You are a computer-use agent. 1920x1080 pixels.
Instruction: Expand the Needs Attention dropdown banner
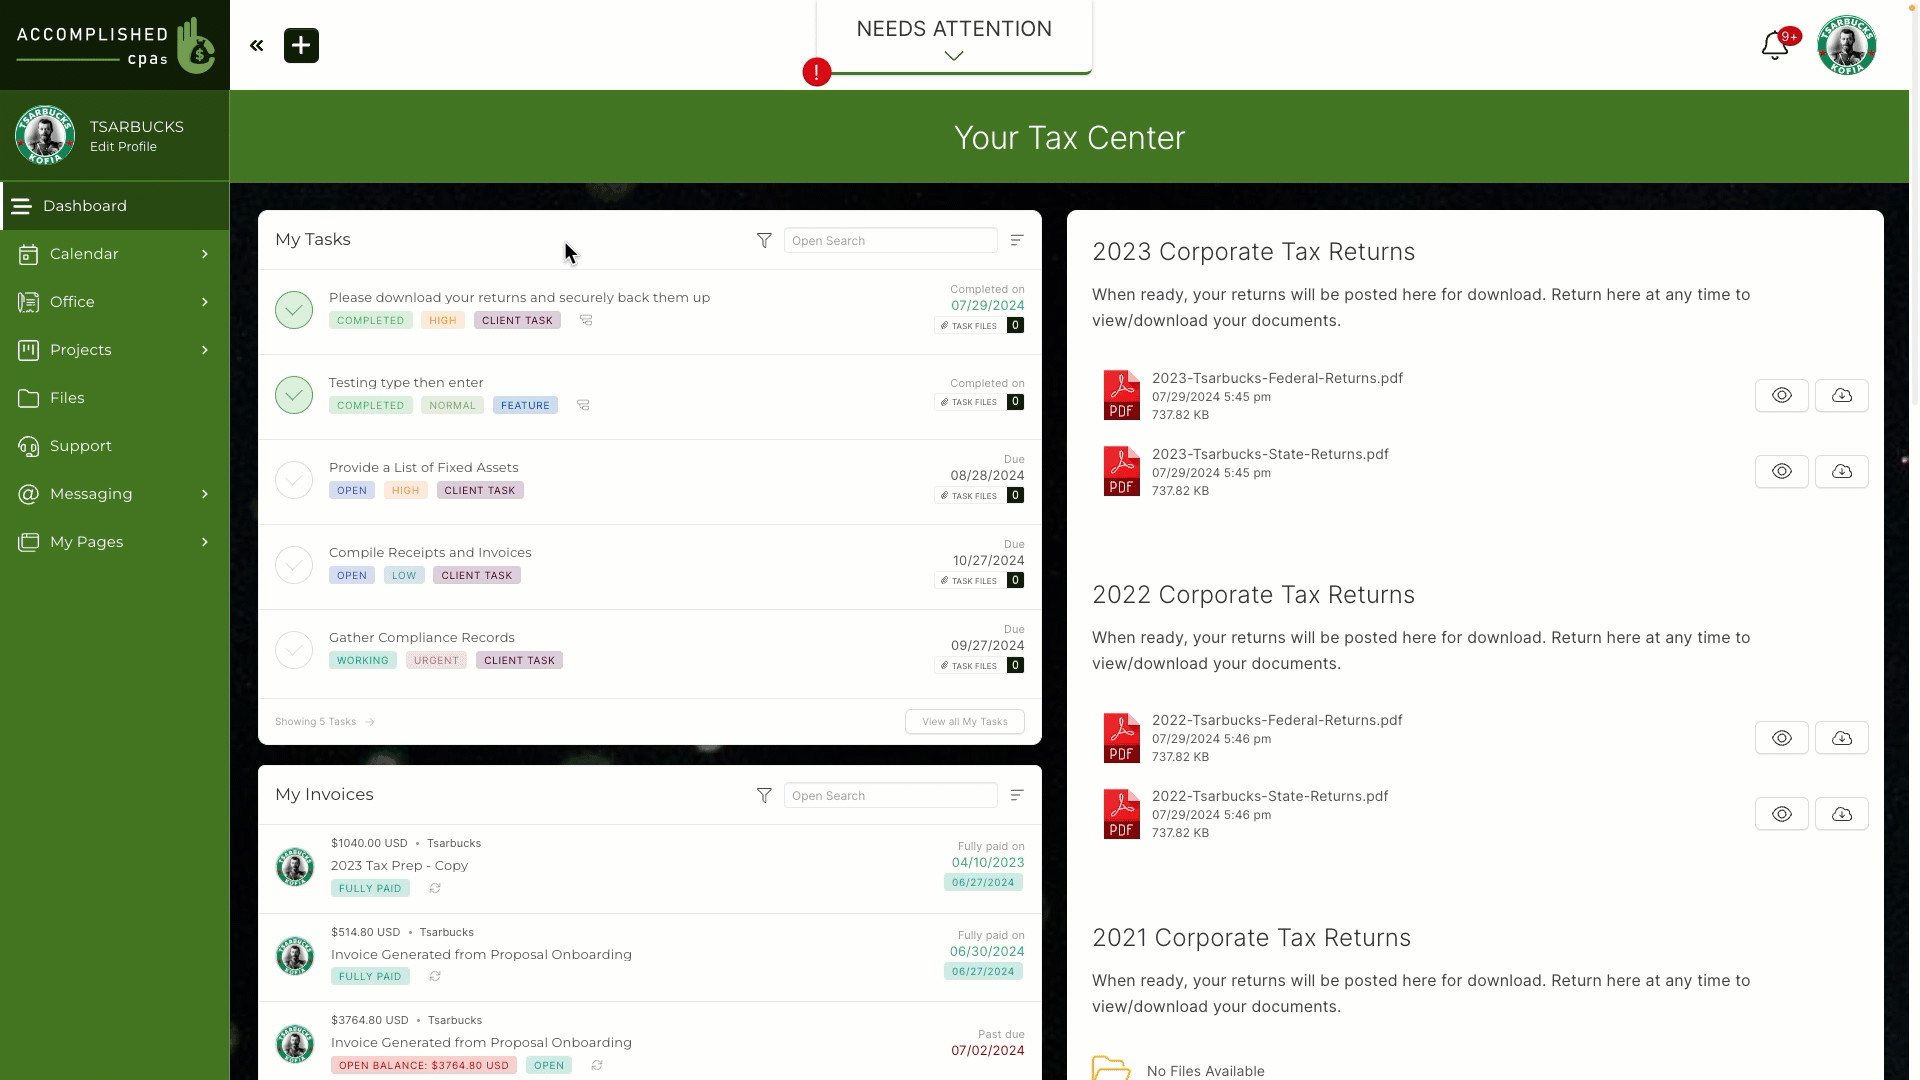[955, 54]
